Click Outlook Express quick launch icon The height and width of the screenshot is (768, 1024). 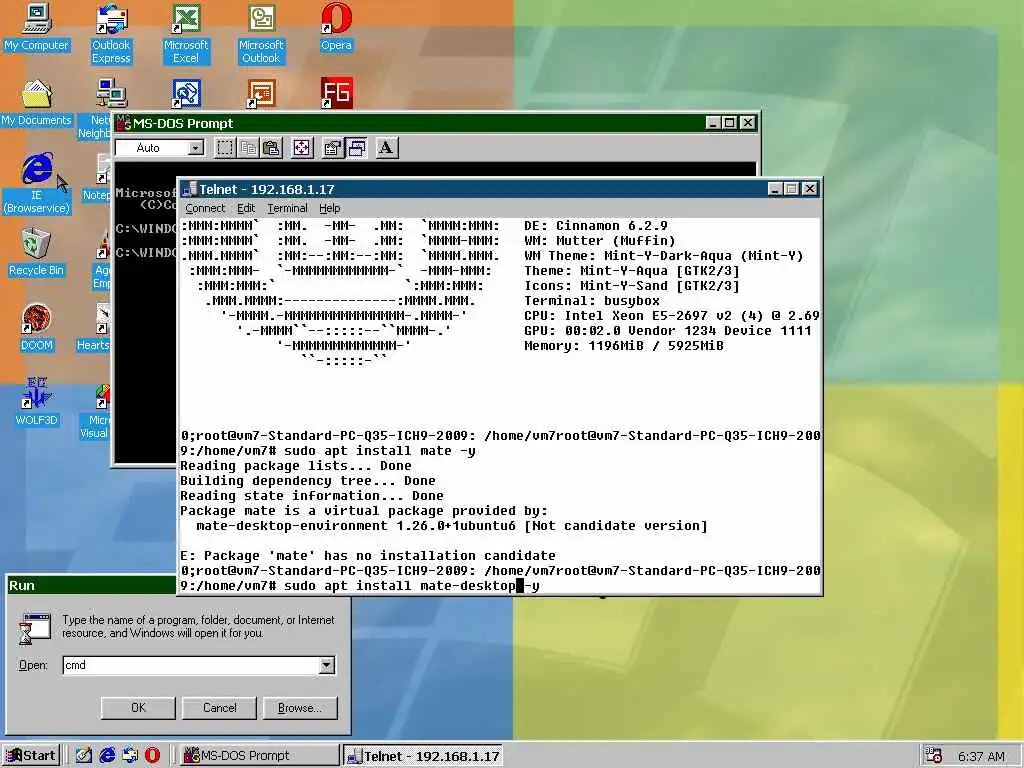130,756
